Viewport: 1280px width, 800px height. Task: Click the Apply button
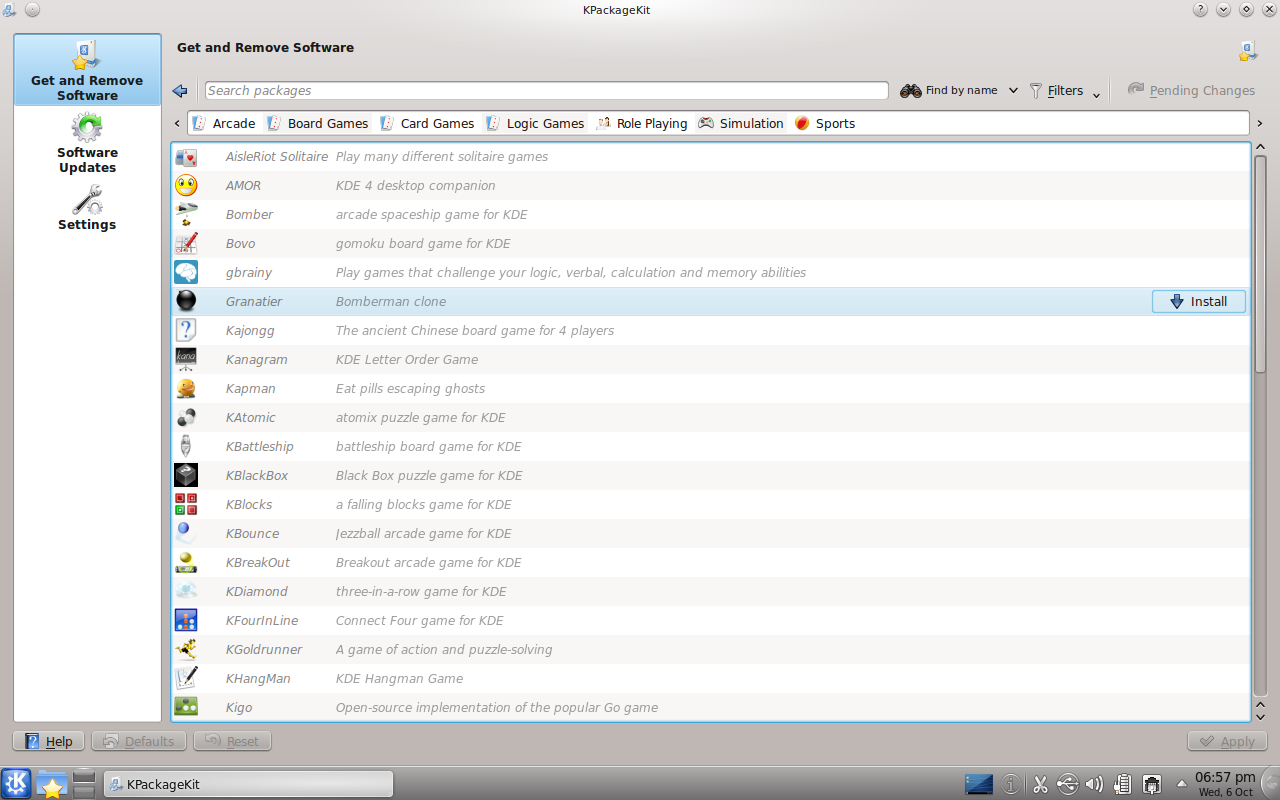[x=1227, y=741]
